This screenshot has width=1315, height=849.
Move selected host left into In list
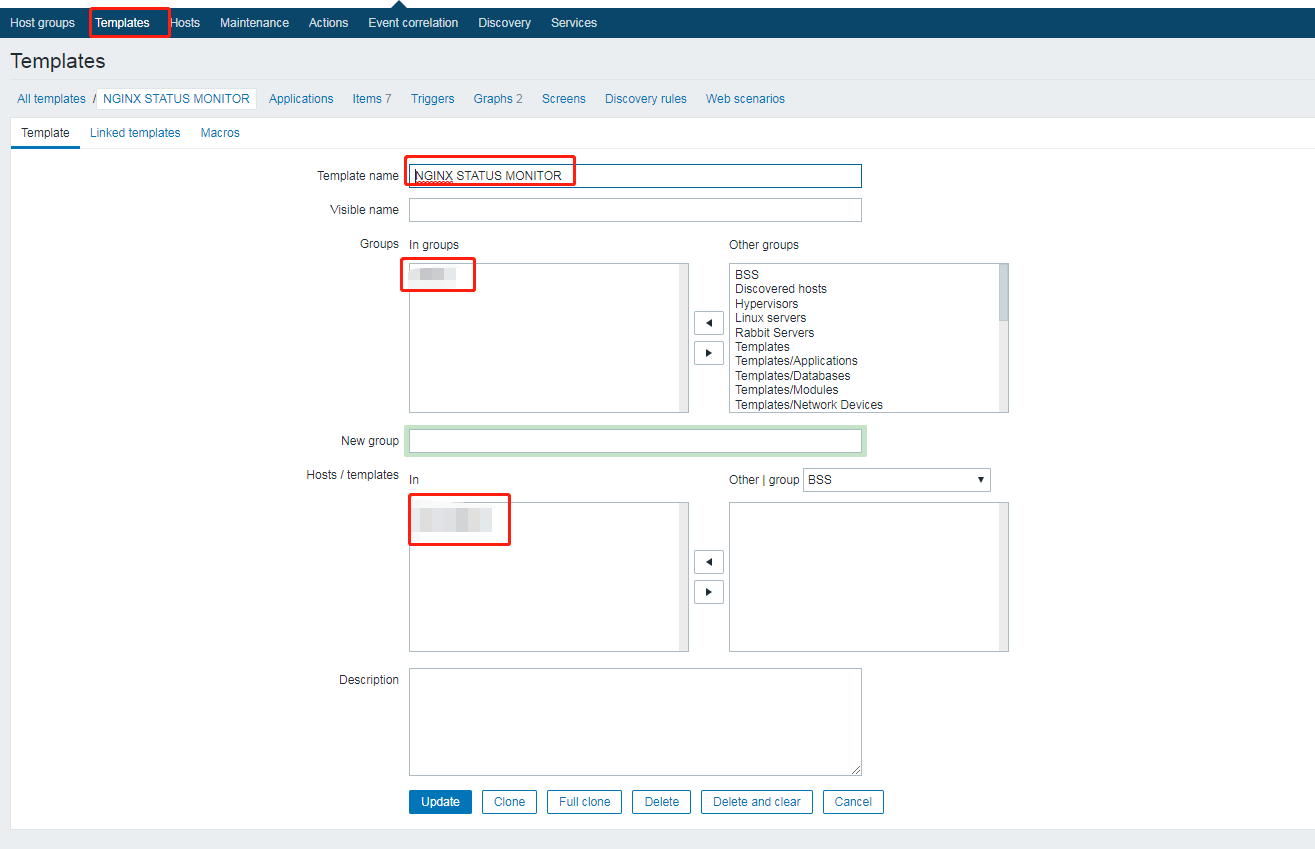click(708, 562)
